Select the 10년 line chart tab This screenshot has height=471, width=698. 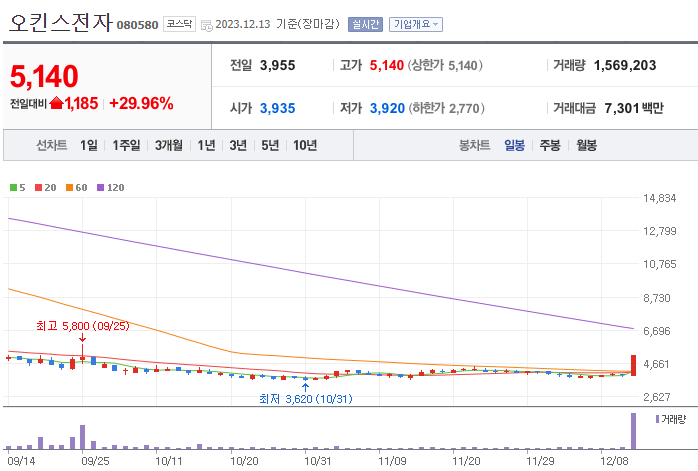pos(305,145)
